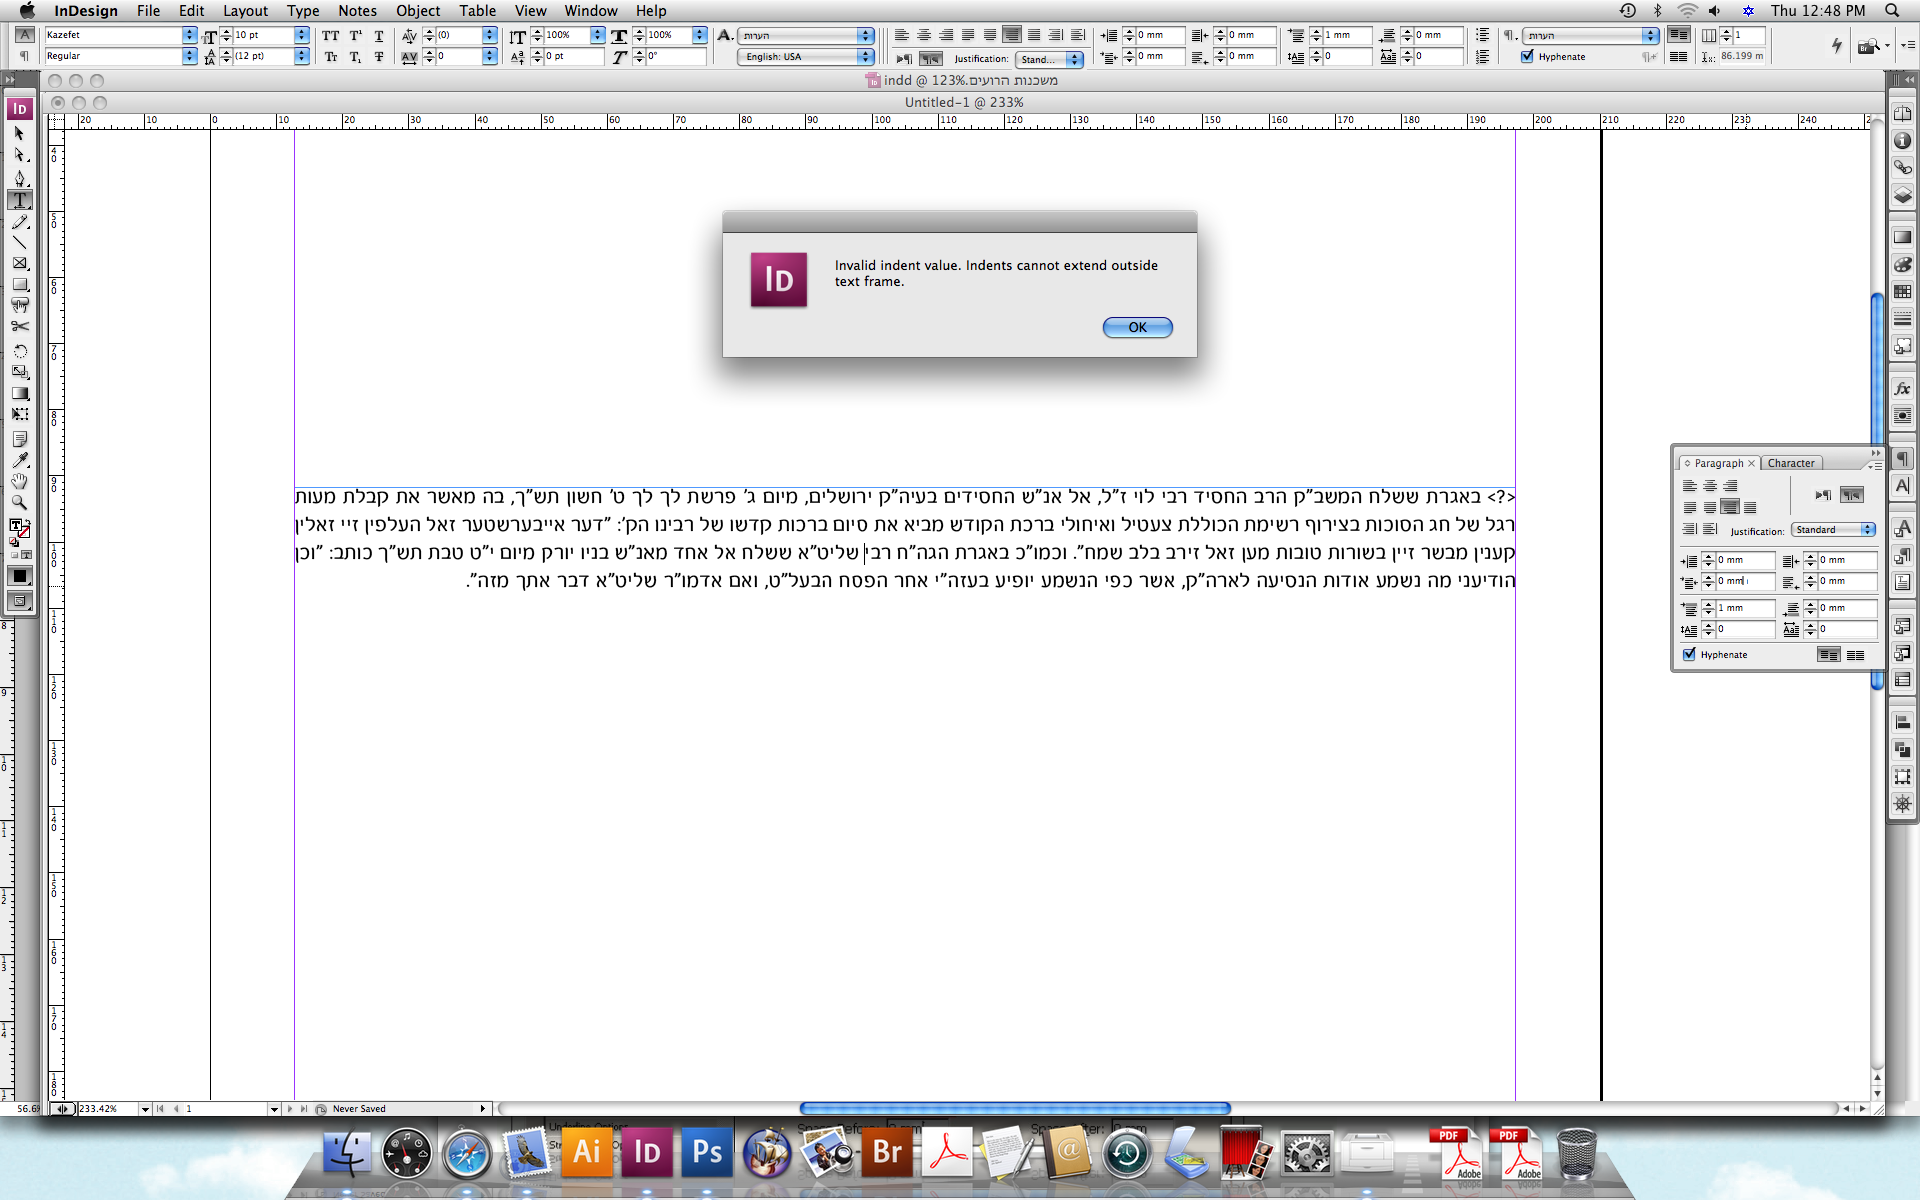Click the Rotate tool

click(x=20, y=351)
